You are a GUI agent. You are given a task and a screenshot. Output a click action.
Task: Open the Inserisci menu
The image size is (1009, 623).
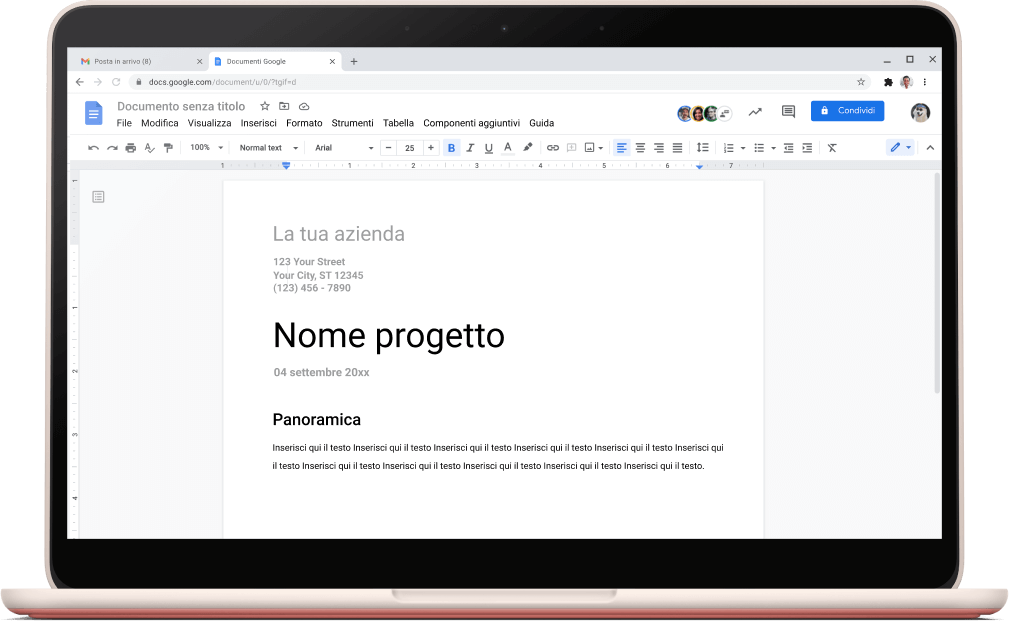pos(258,123)
